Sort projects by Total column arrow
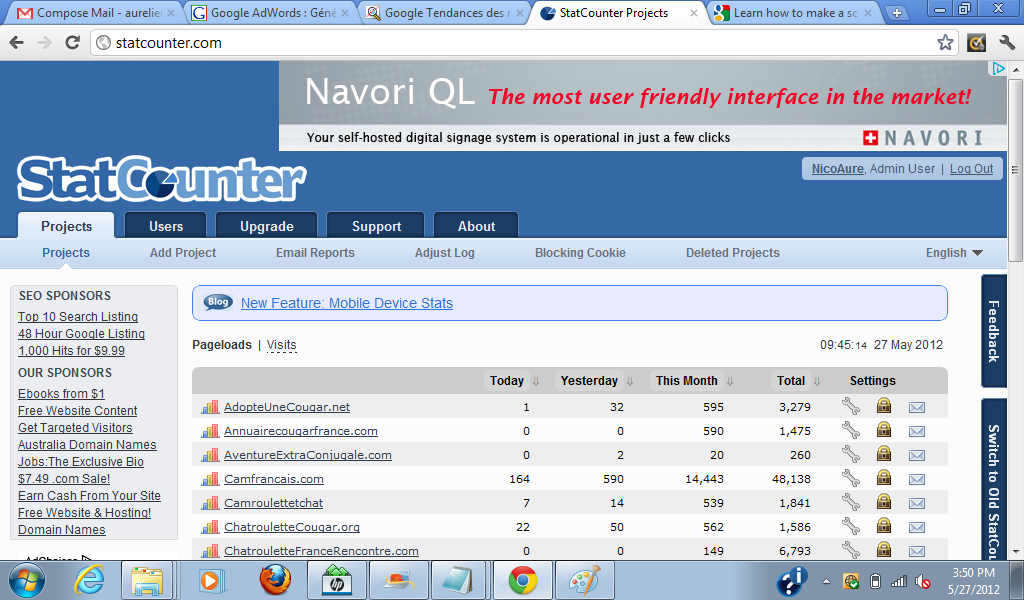Viewport: 1024px width, 600px height. [816, 381]
